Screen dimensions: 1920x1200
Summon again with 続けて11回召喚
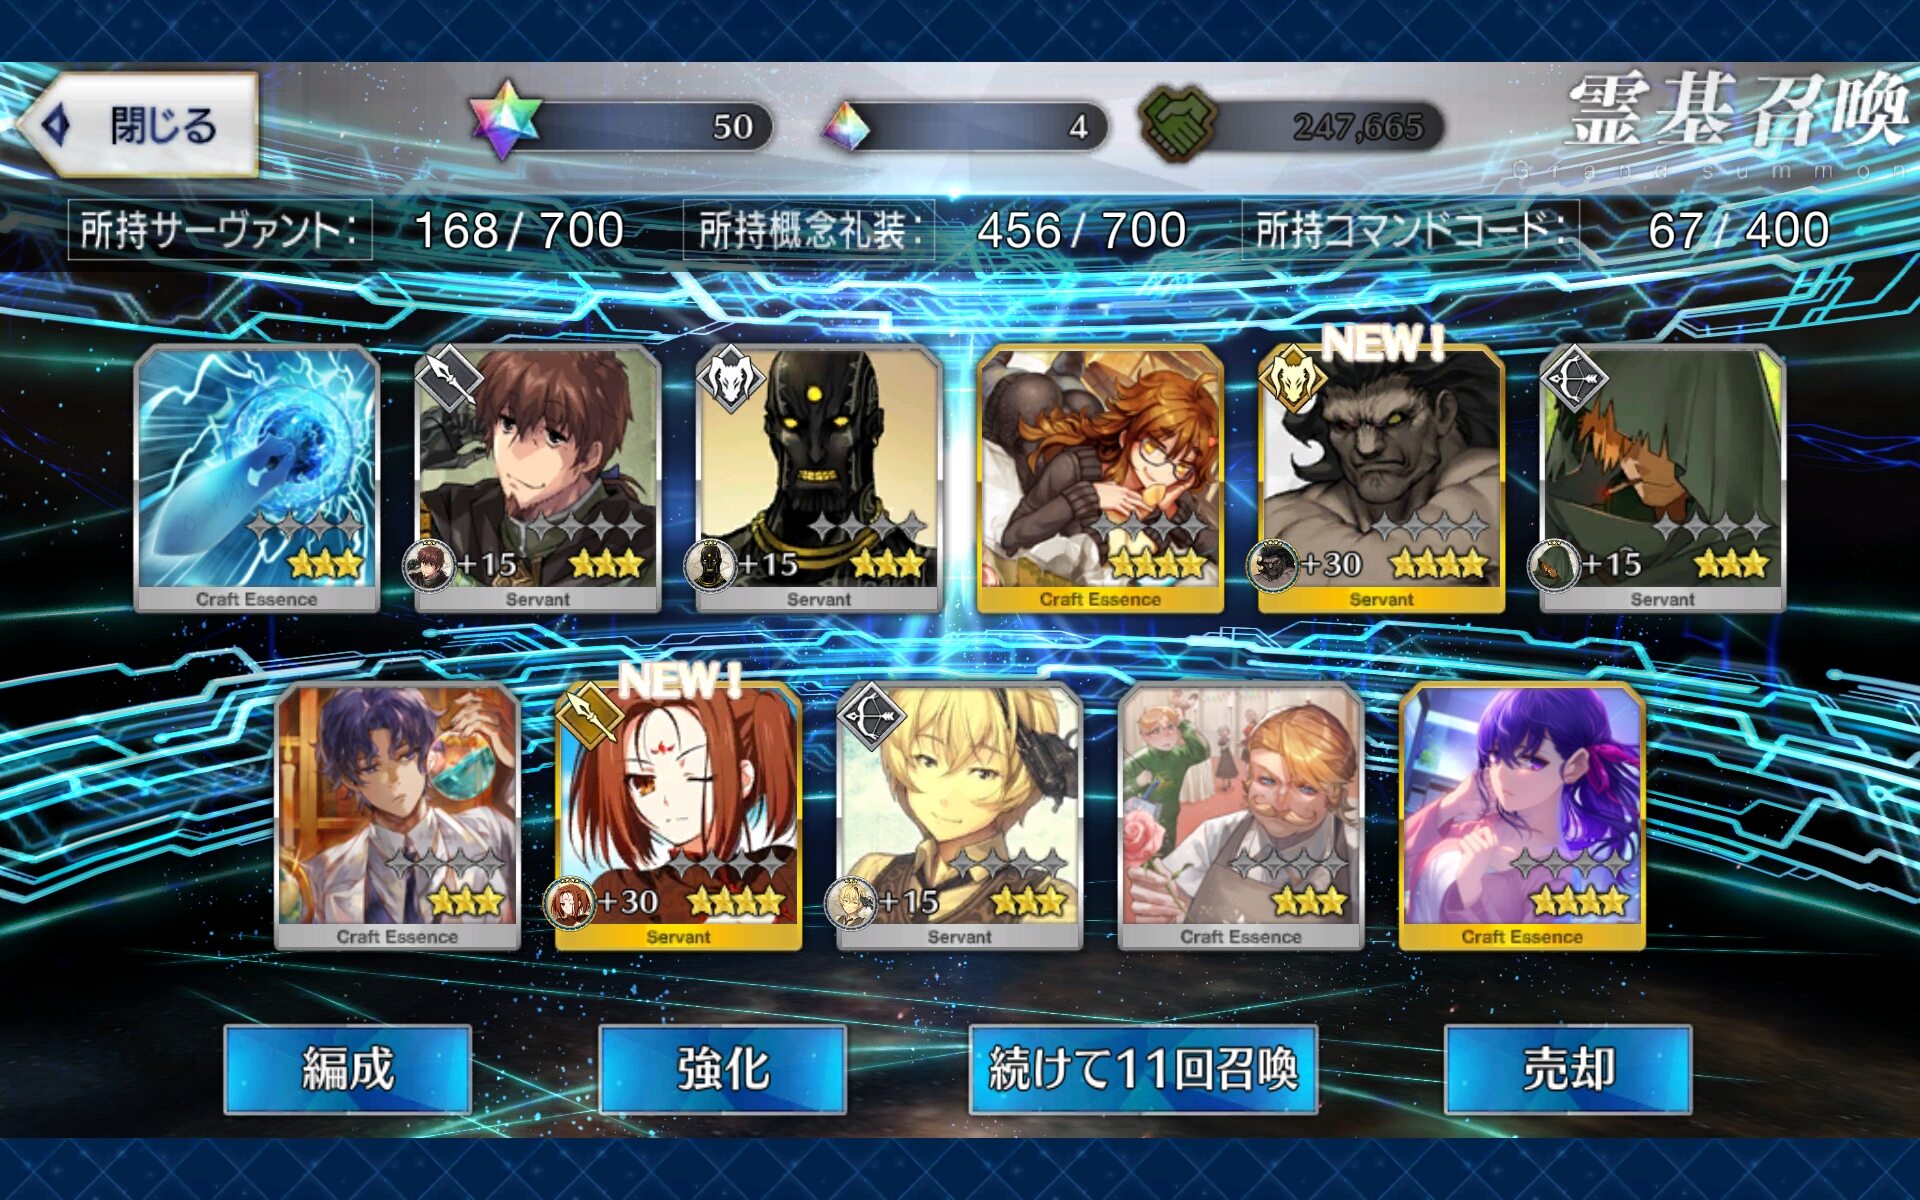[1143, 1069]
